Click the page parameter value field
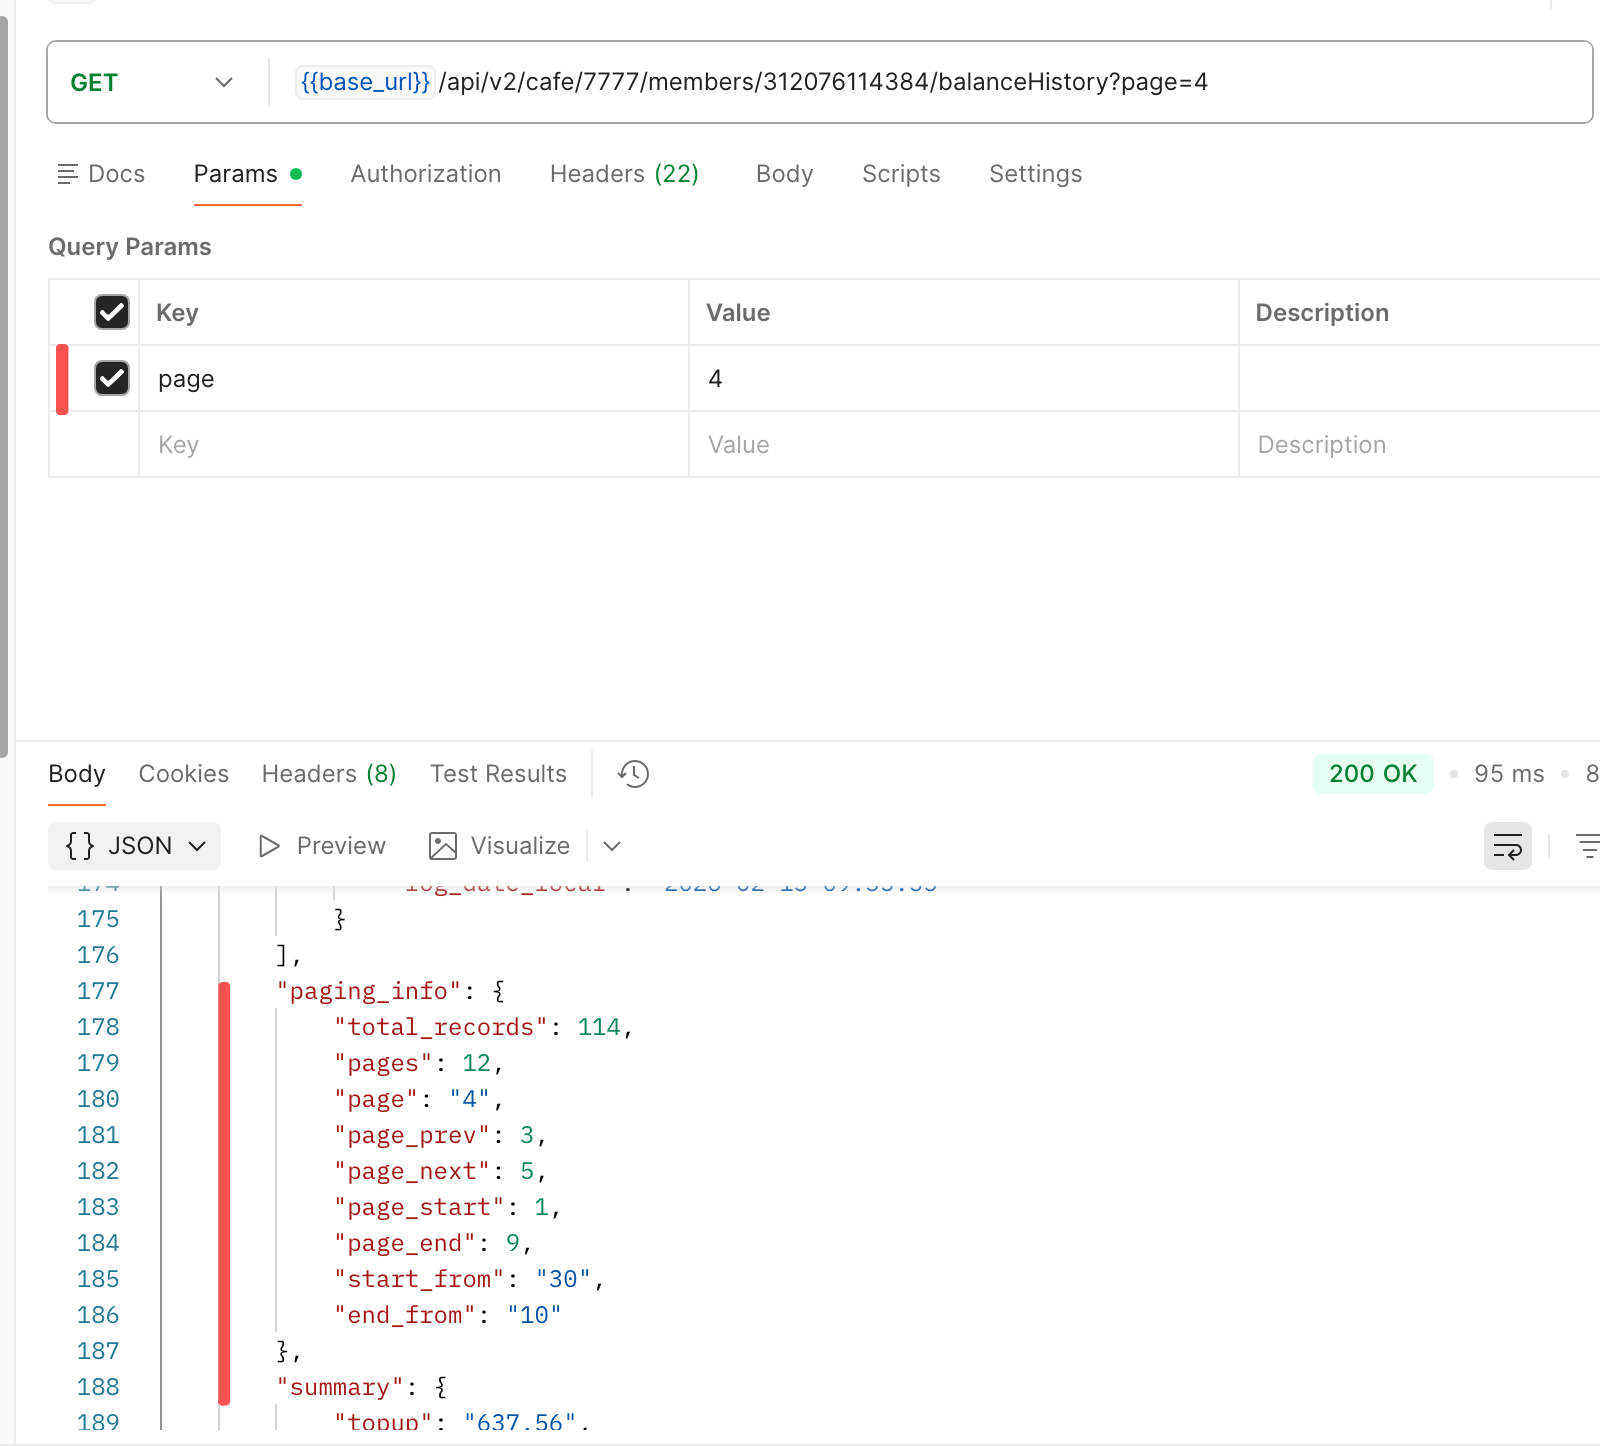 (960, 379)
